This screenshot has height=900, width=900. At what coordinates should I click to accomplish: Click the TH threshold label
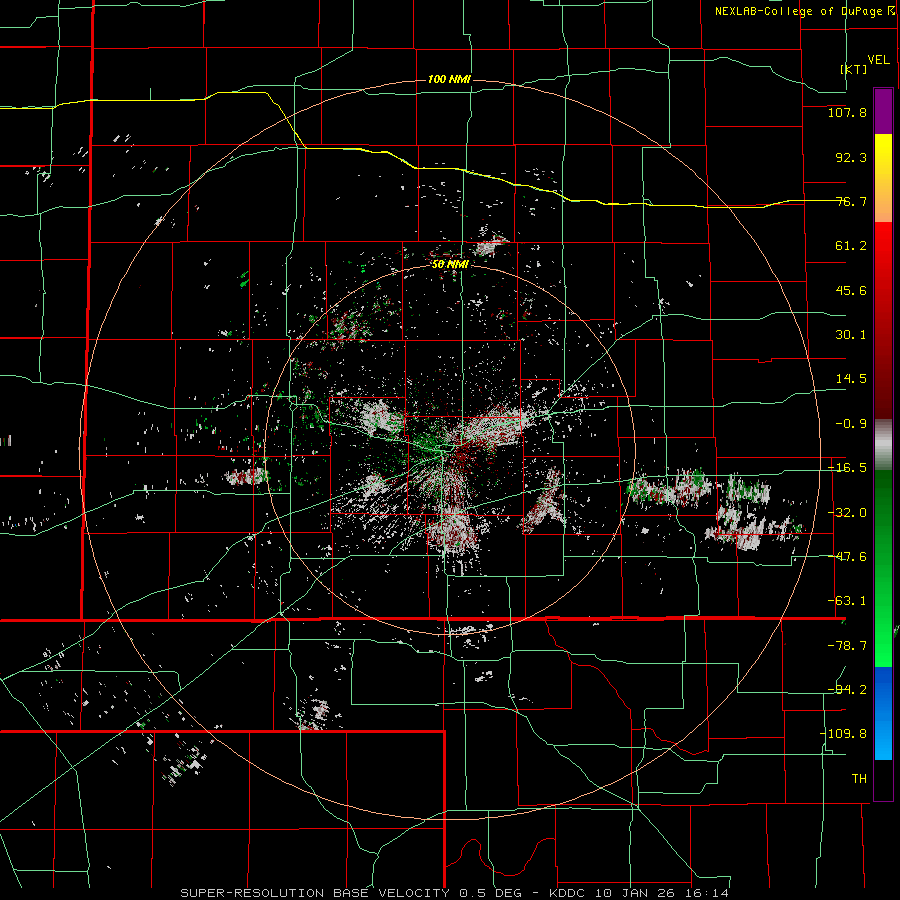coord(859,778)
